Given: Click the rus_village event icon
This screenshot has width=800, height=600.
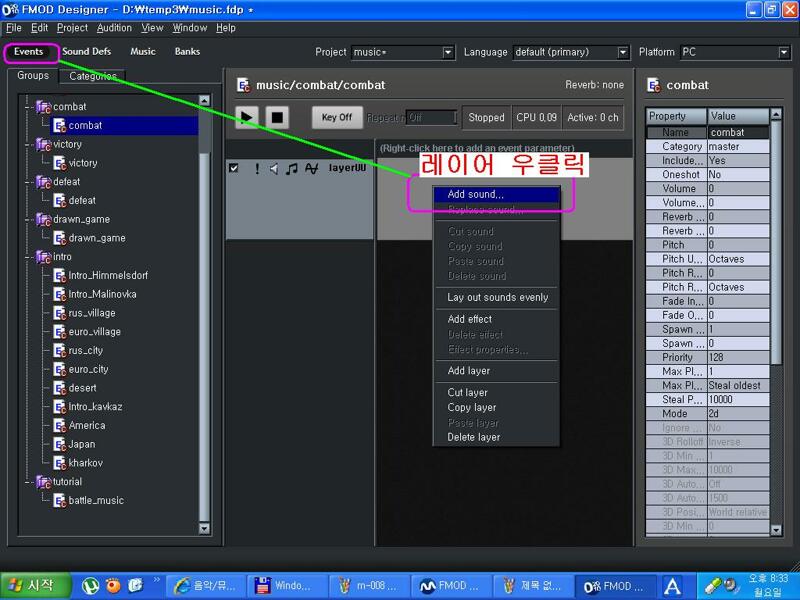Looking at the screenshot, I should pyautogui.click(x=60, y=313).
